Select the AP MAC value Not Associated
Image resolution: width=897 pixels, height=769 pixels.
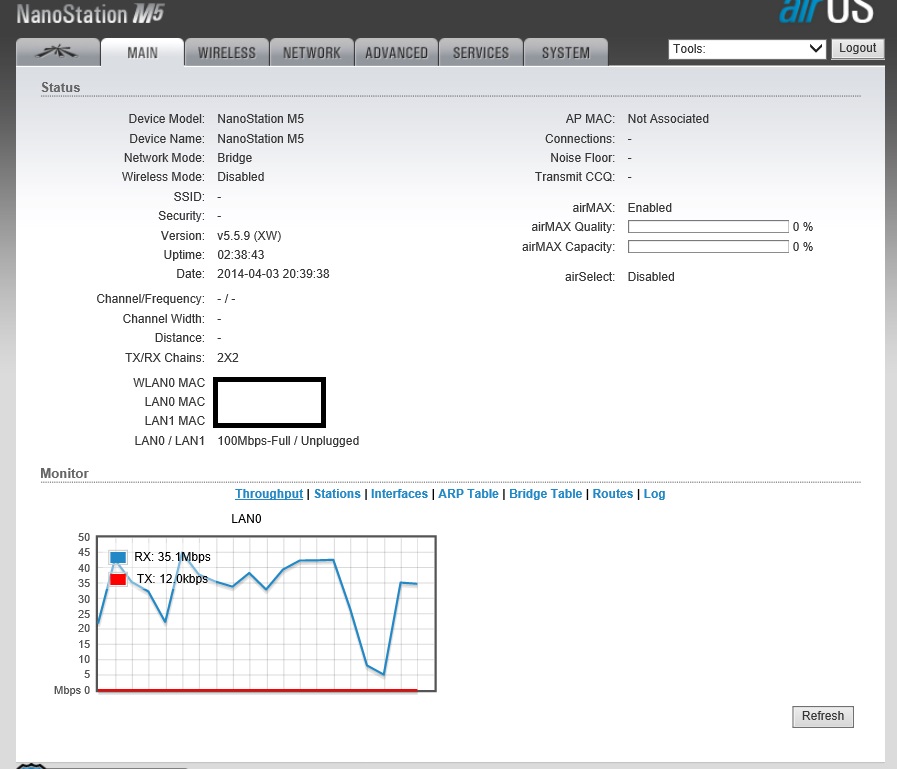coord(668,119)
